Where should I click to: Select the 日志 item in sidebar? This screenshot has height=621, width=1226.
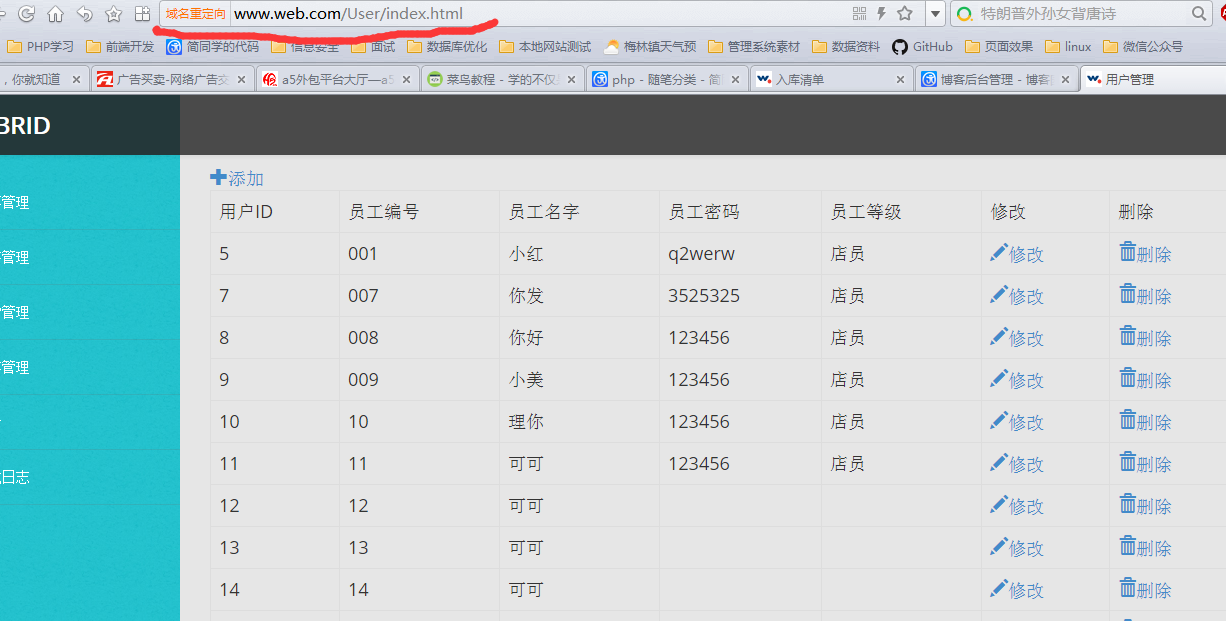15,477
